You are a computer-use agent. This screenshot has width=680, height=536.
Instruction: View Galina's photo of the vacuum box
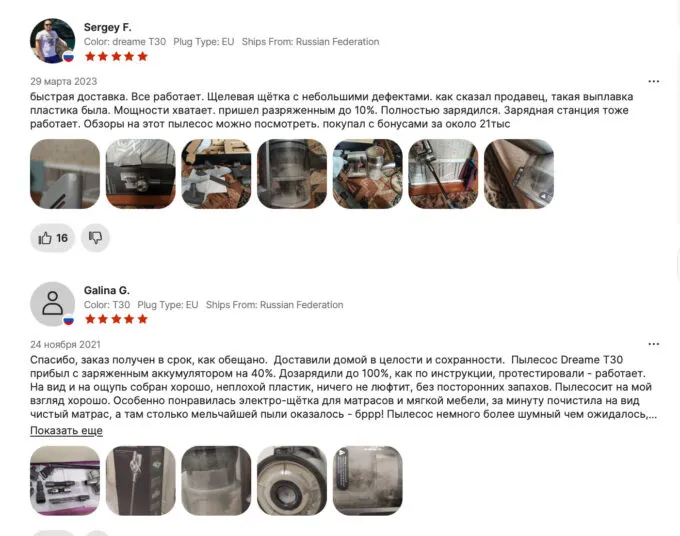[141, 480]
